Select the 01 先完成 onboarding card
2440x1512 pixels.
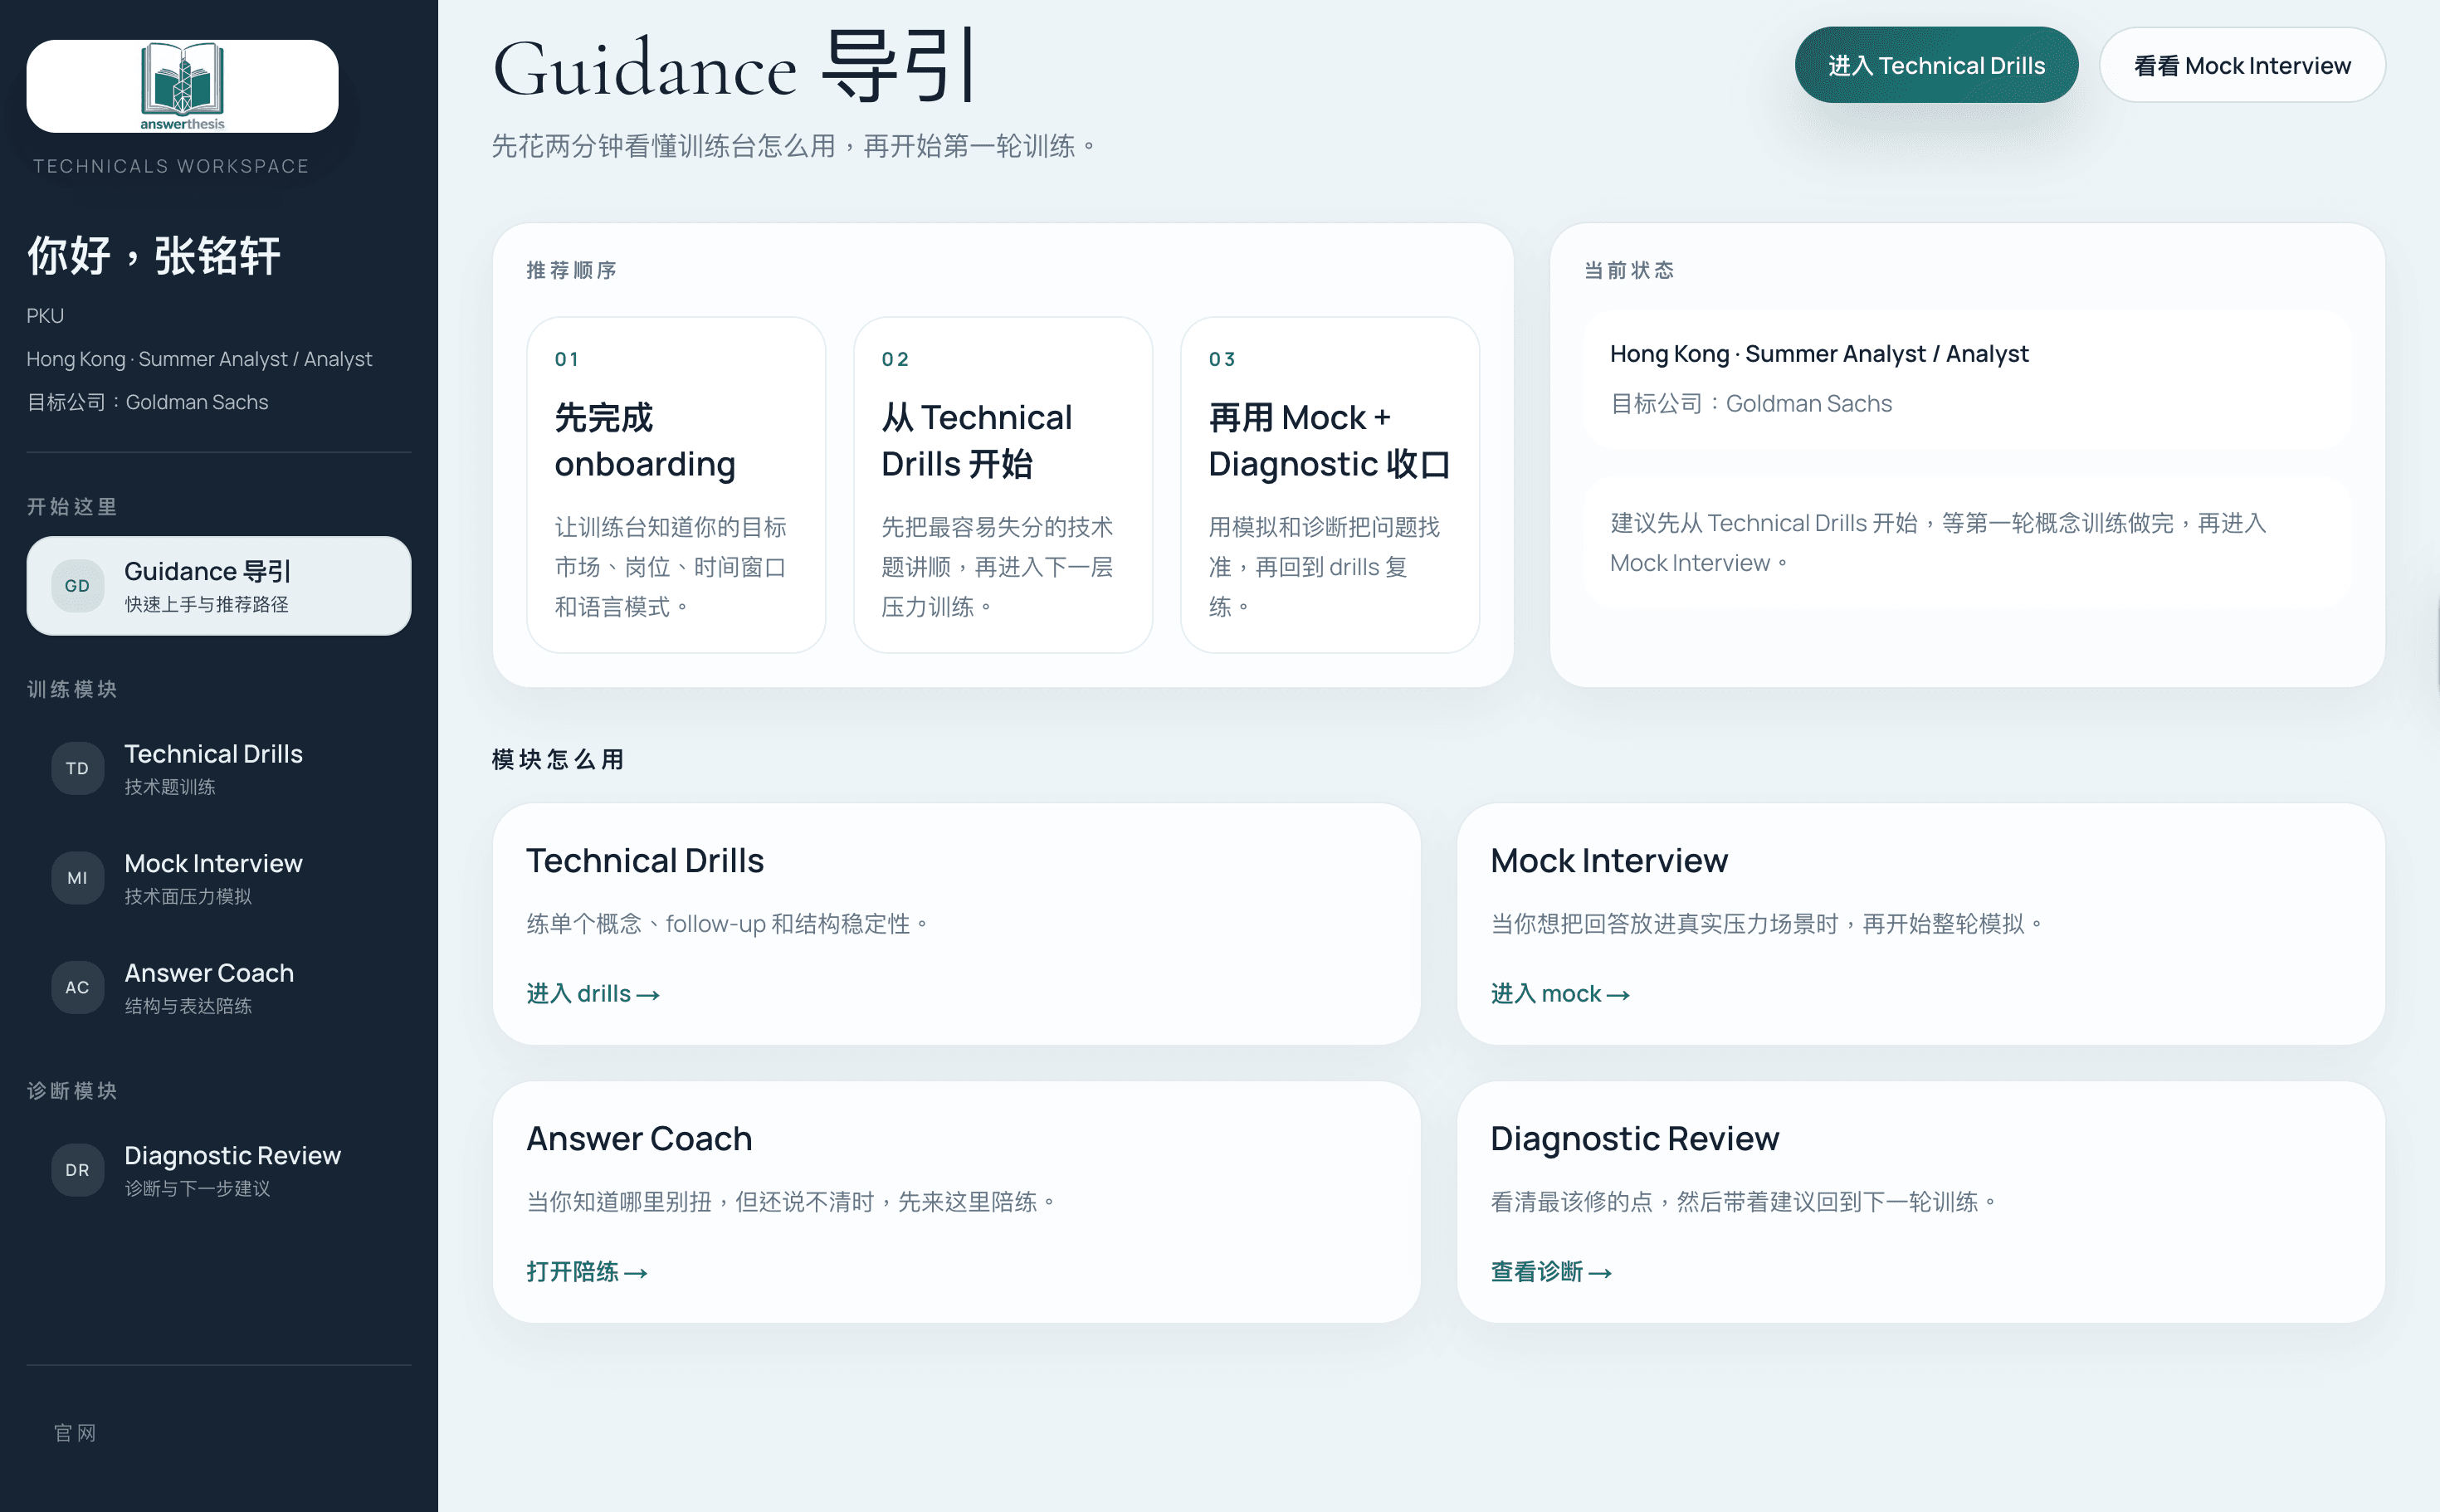point(676,485)
